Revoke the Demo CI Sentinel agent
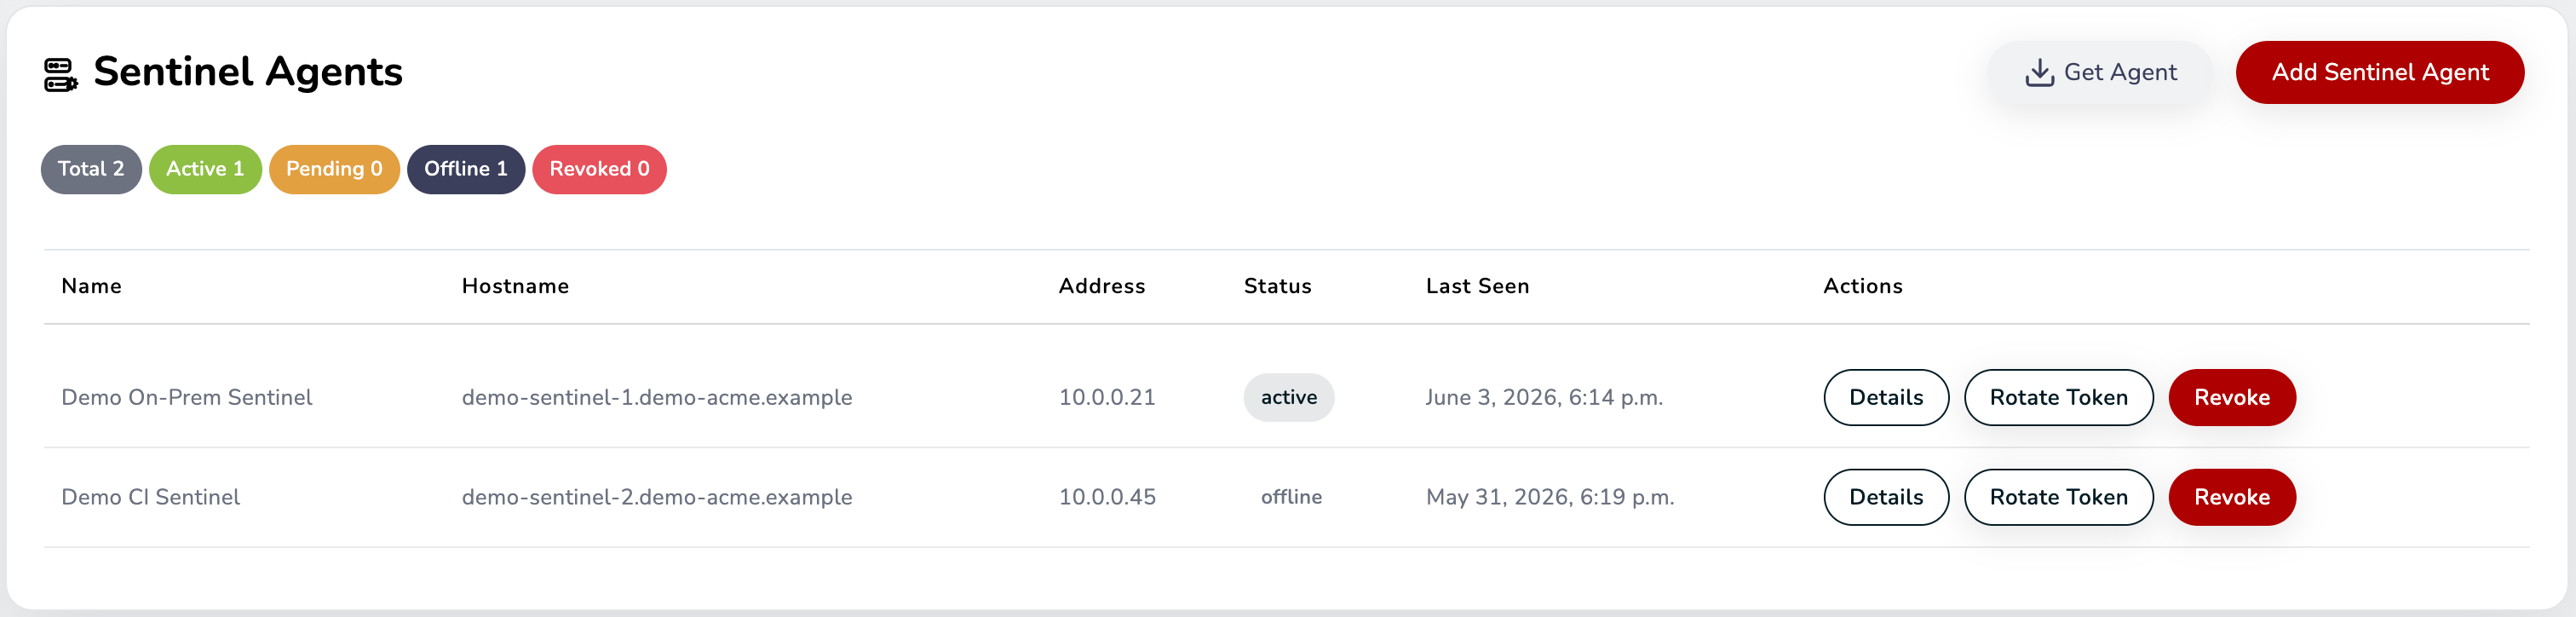The image size is (2576, 617). tap(2231, 497)
